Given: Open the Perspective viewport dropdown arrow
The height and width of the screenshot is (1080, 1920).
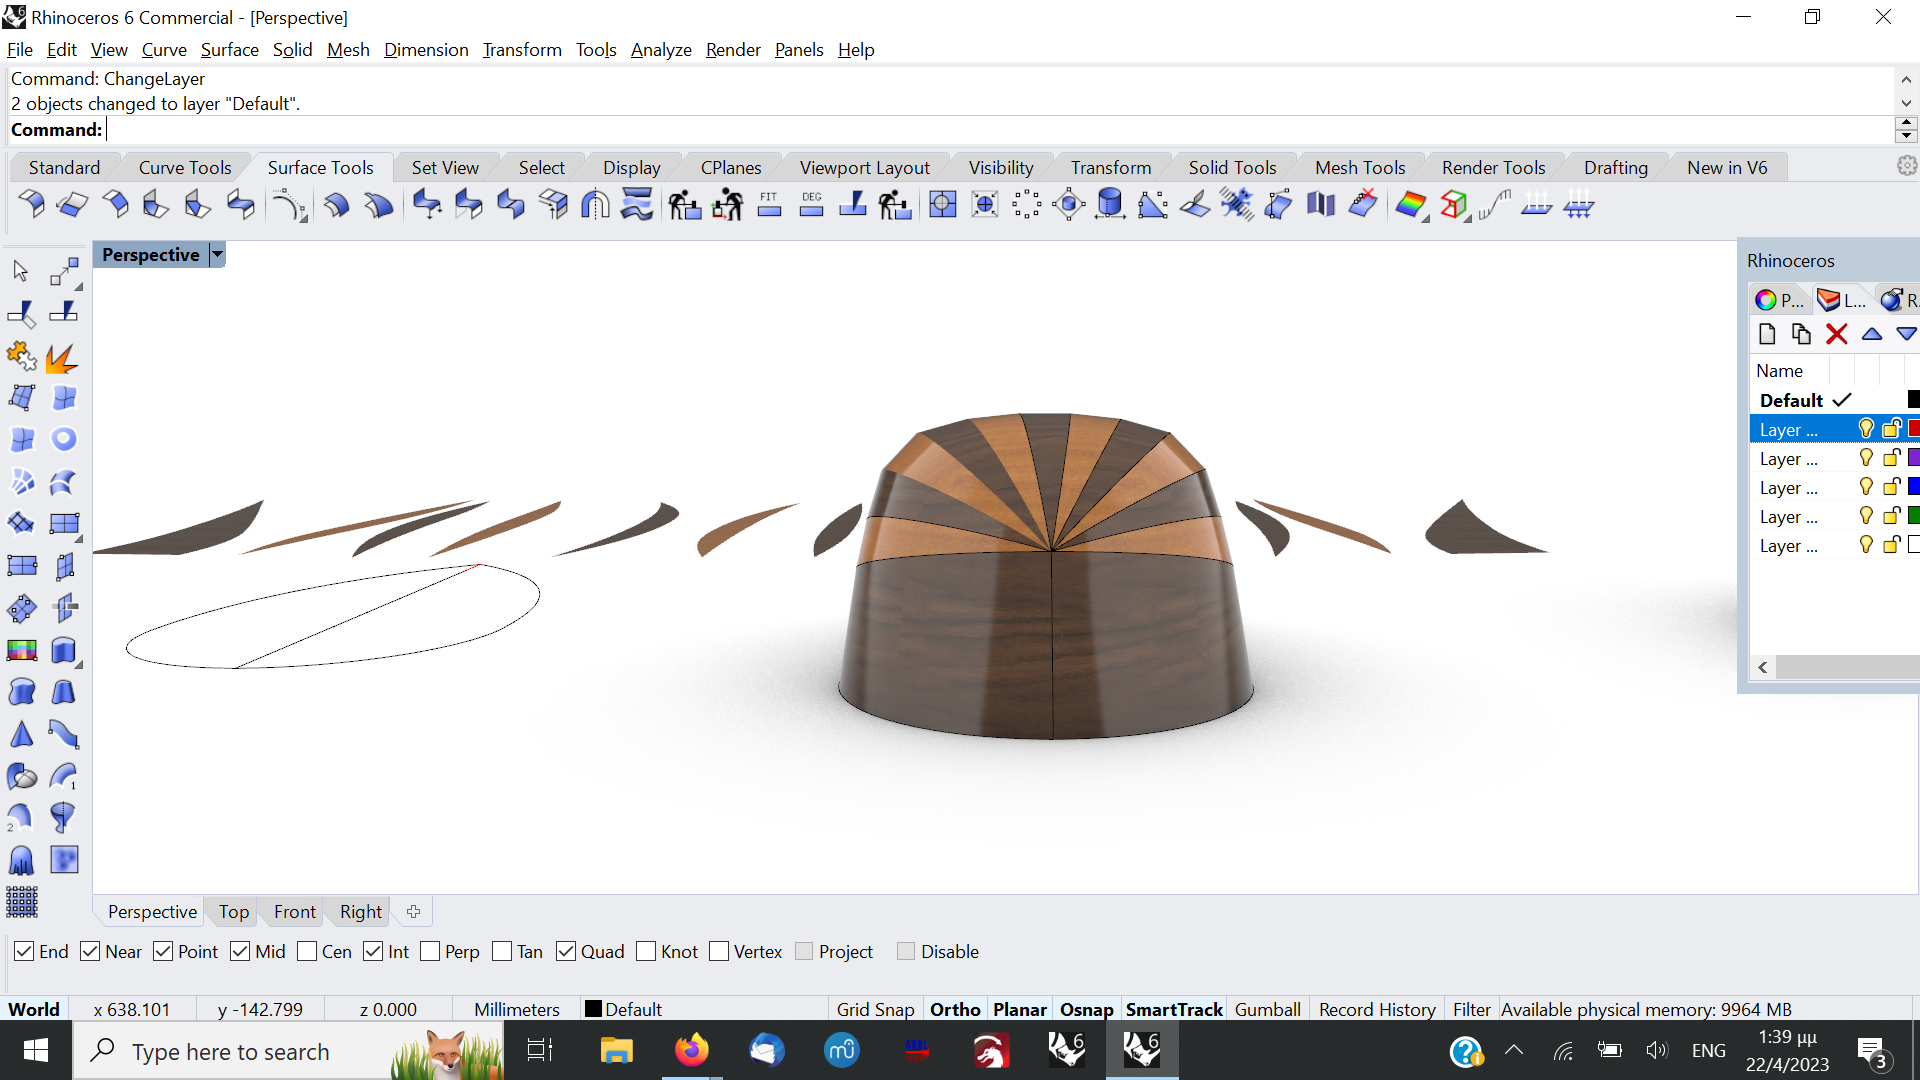Looking at the screenshot, I should coord(217,255).
